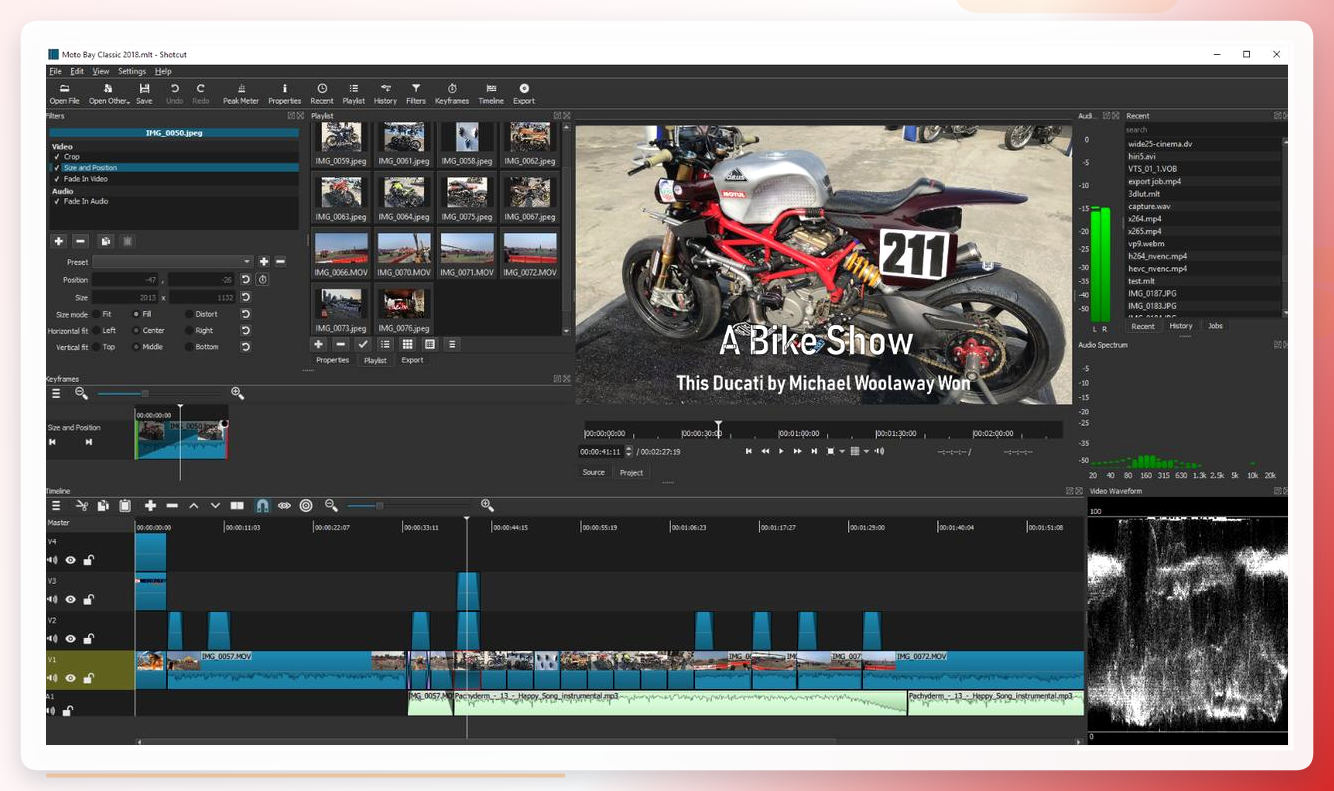
Task: Uncheck the Fade In Video filter
Action: coord(57,179)
